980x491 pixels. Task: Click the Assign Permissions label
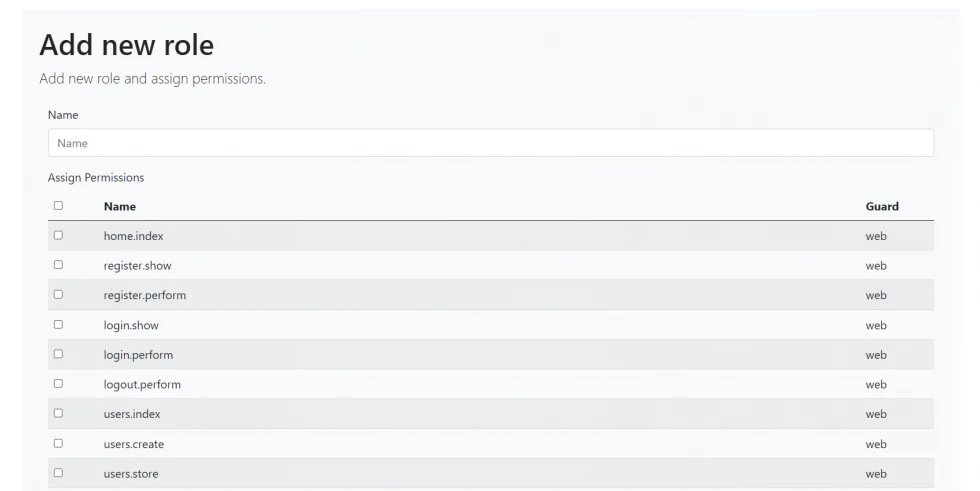click(x=96, y=178)
